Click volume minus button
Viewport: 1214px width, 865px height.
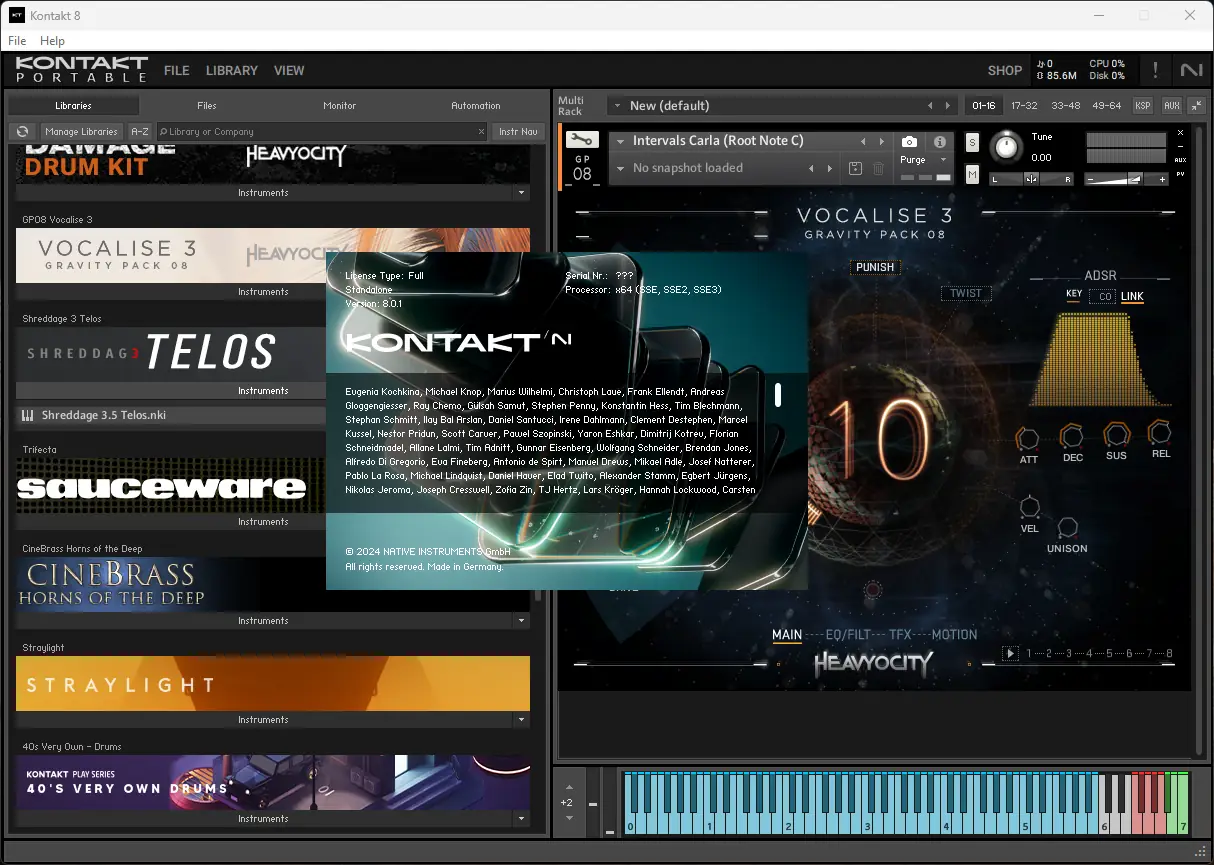1092,180
